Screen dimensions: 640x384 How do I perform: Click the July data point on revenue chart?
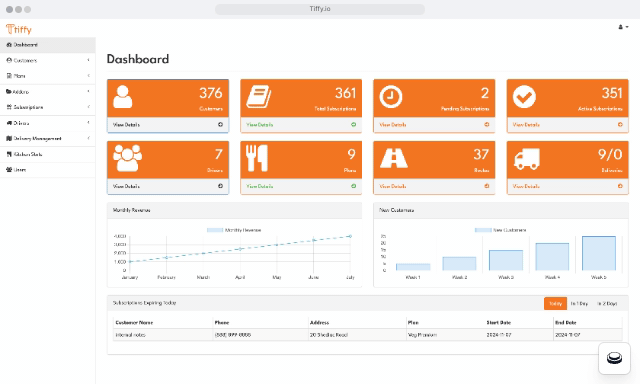pos(350,236)
